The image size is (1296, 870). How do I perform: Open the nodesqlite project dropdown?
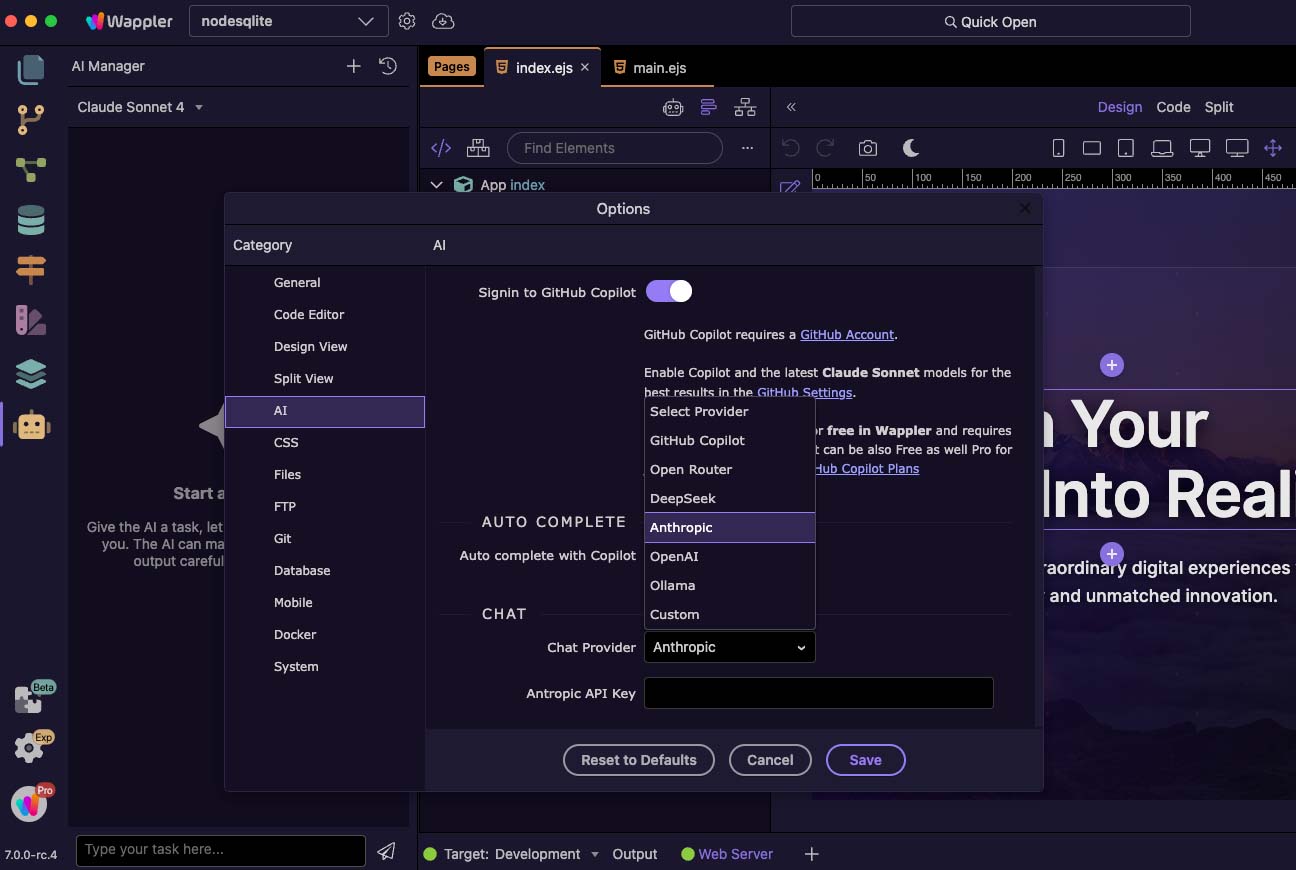pos(288,21)
